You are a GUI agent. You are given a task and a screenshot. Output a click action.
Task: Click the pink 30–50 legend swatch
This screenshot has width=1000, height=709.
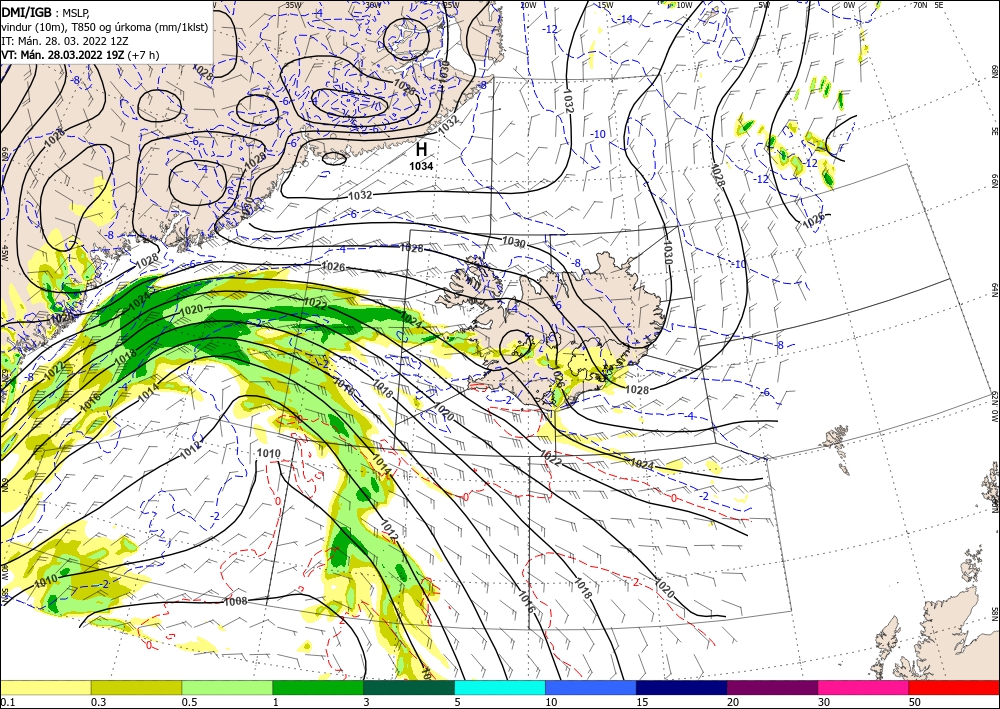click(864, 687)
